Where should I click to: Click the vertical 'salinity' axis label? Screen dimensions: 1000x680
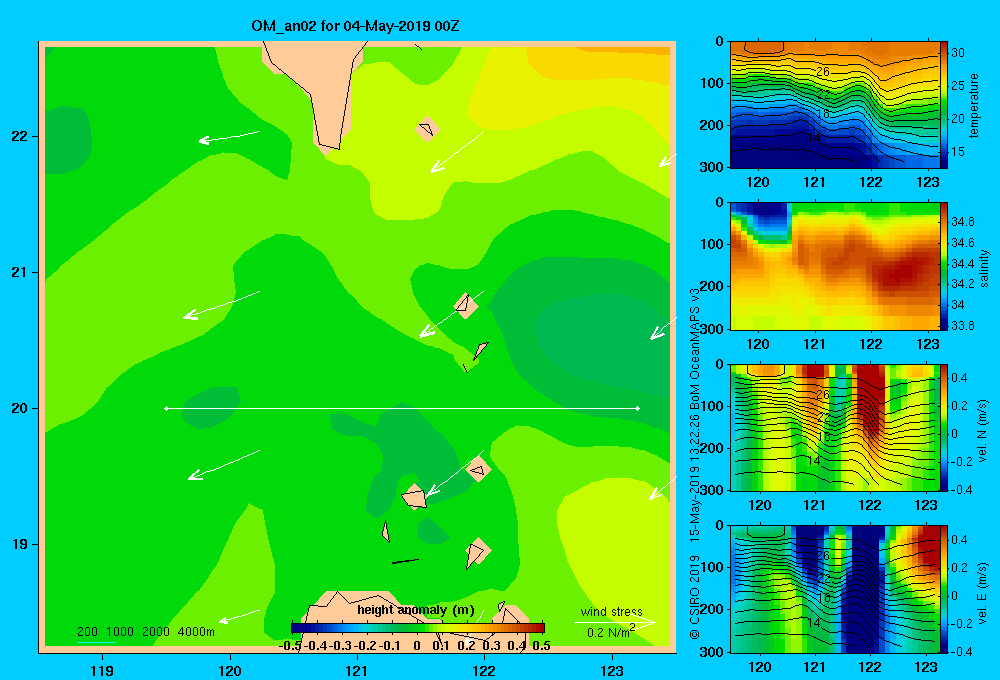[984, 267]
